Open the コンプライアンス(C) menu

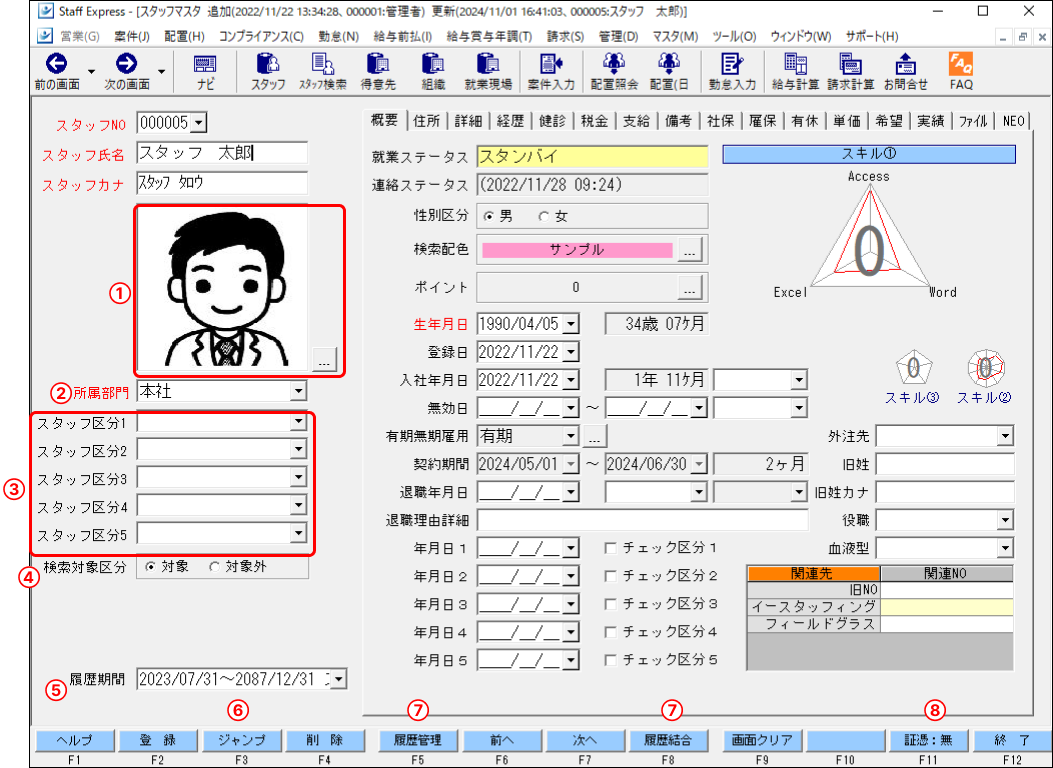coord(261,36)
